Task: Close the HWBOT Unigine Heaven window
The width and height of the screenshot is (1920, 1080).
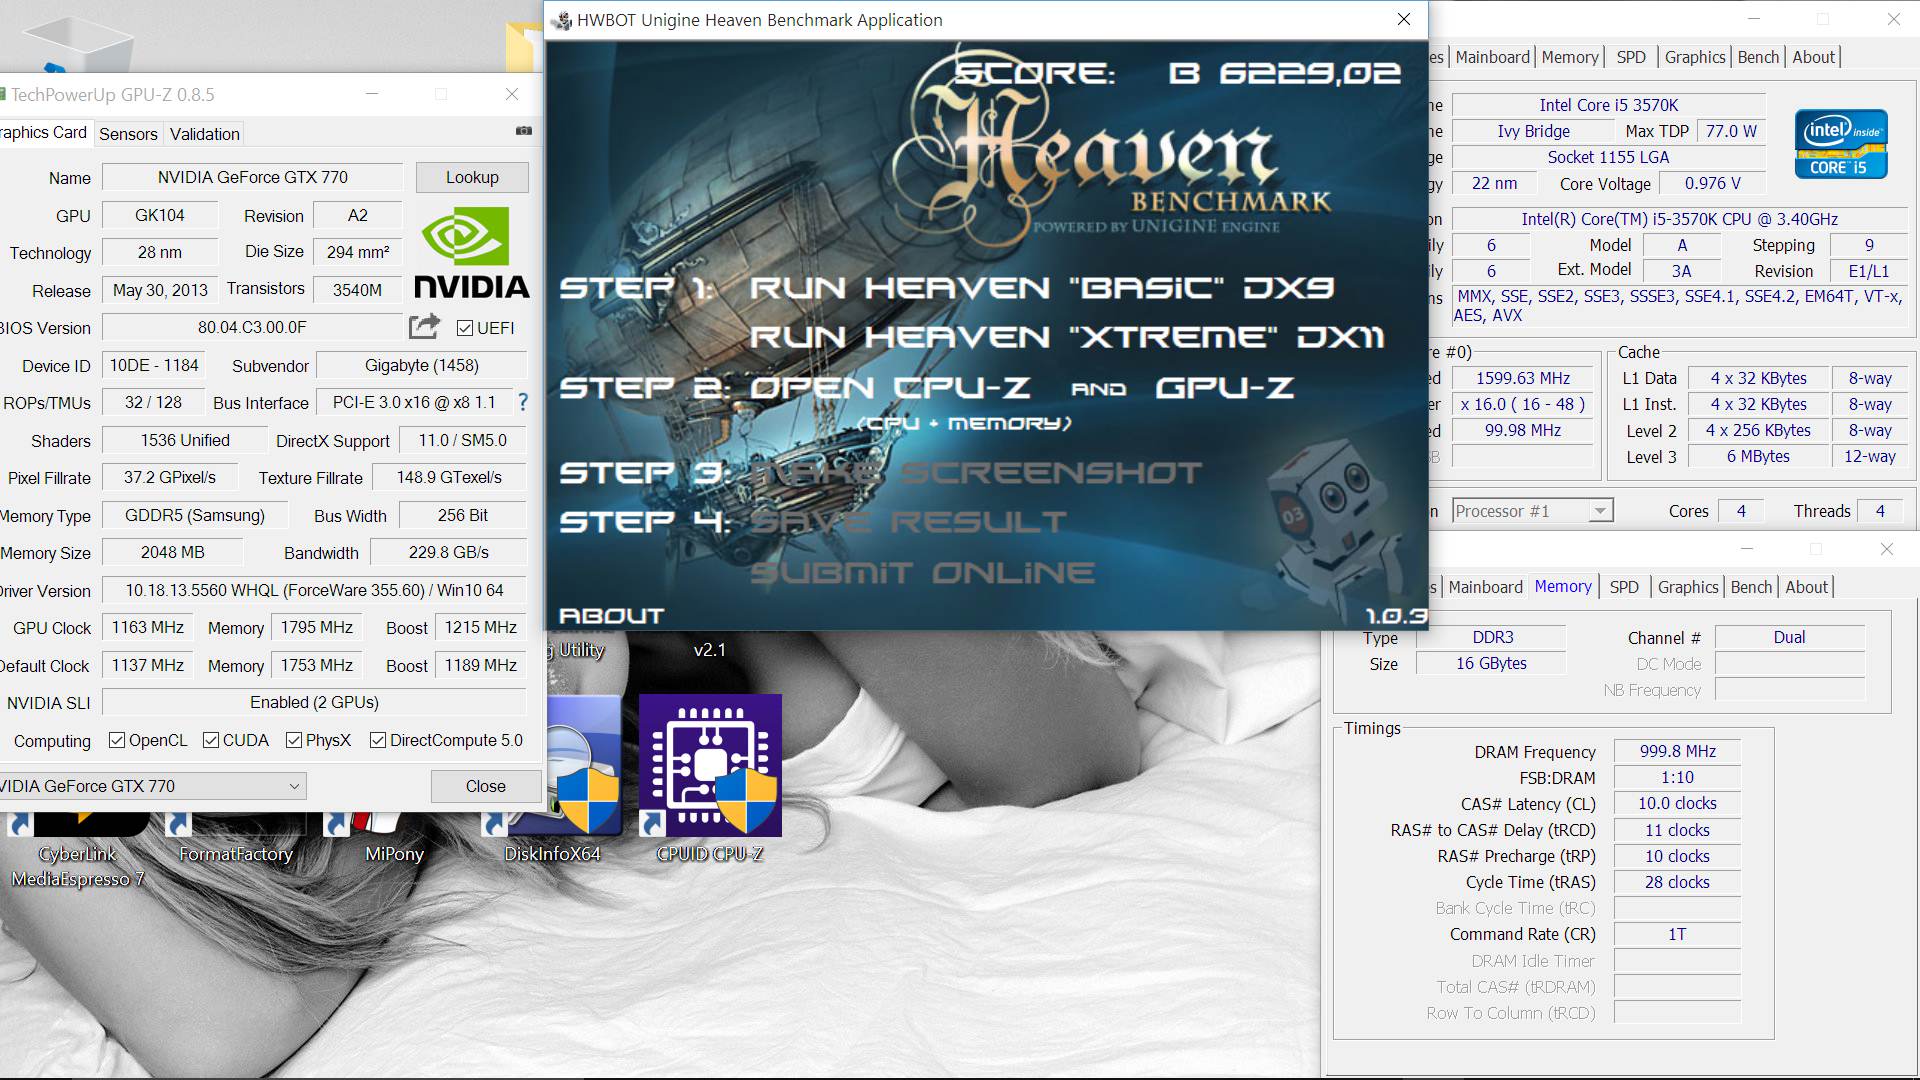Action: pos(1404,20)
